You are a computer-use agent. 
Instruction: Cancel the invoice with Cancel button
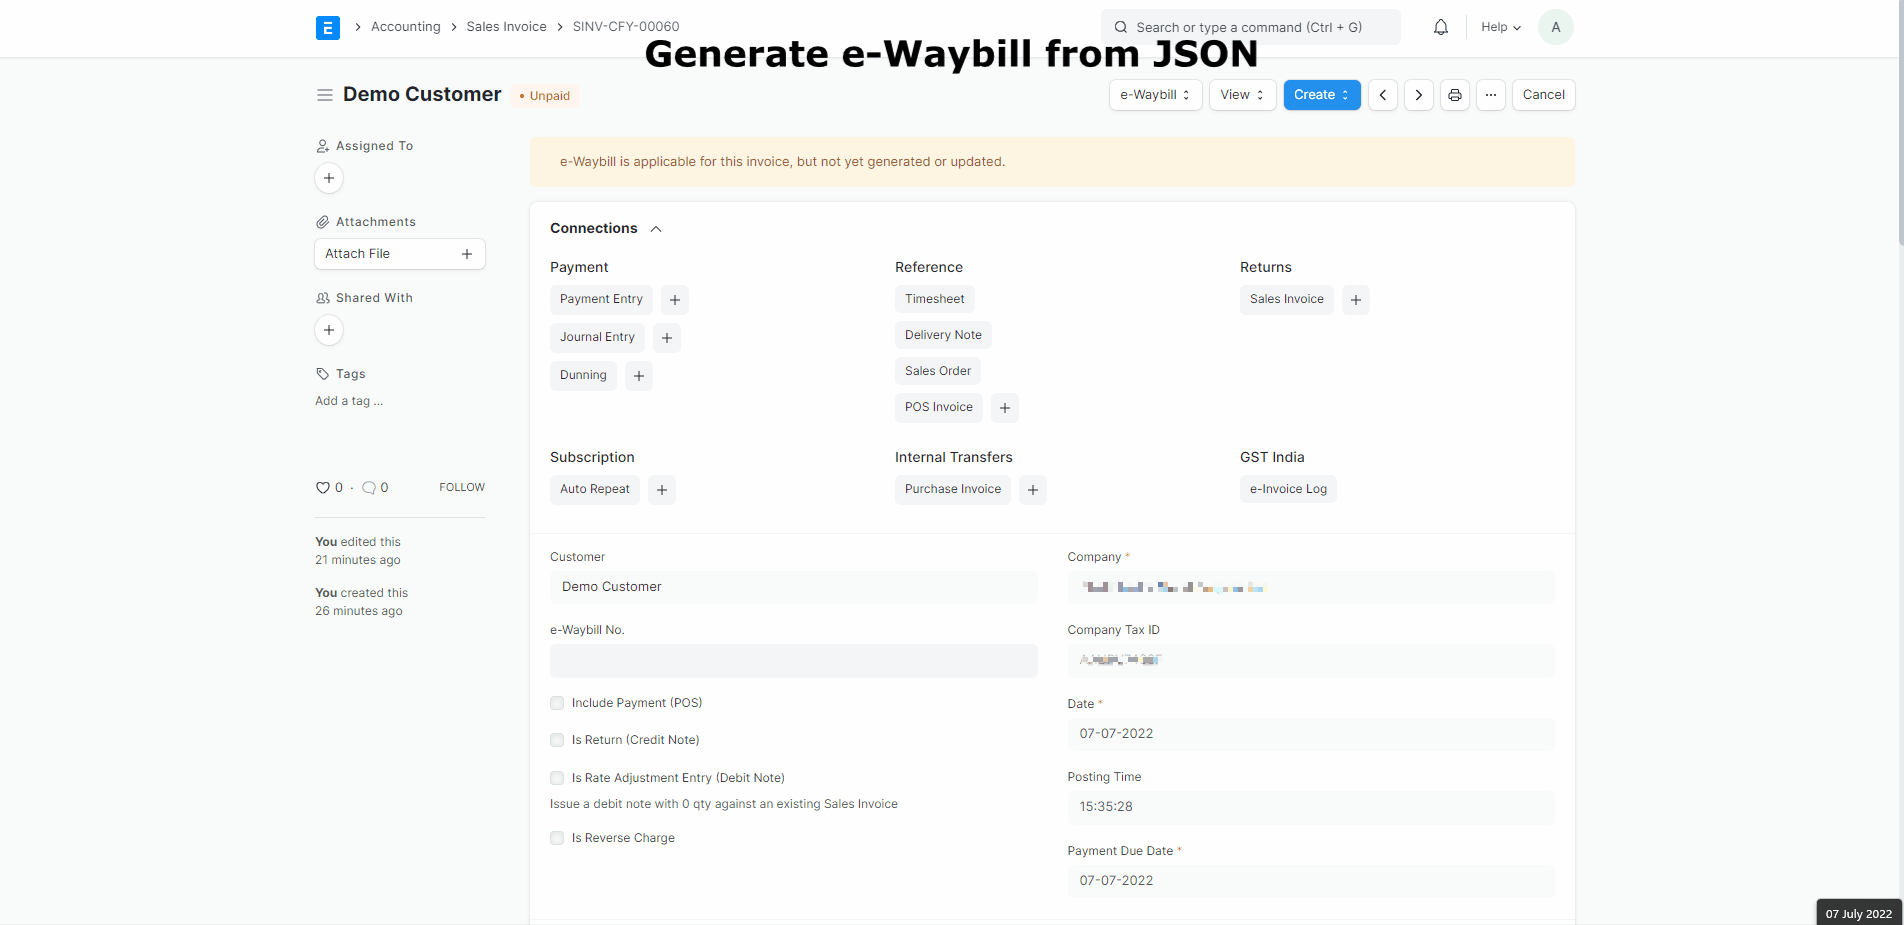tap(1543, 95)
